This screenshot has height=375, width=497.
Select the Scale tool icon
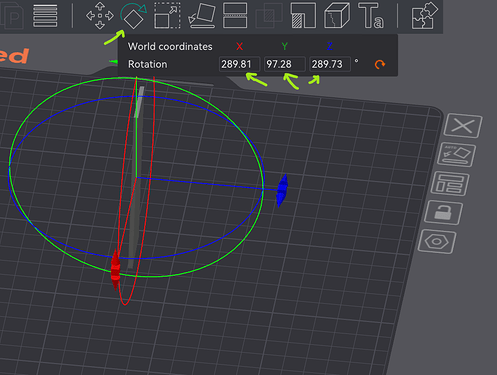click(x=167, y=16)
